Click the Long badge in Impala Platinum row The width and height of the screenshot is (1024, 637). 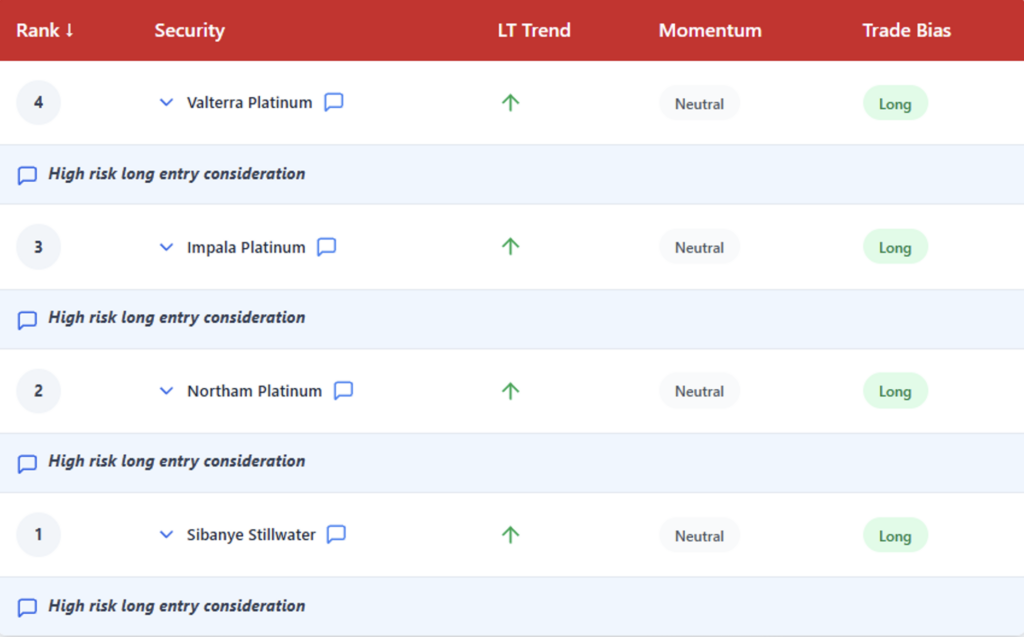click(895, 248)
